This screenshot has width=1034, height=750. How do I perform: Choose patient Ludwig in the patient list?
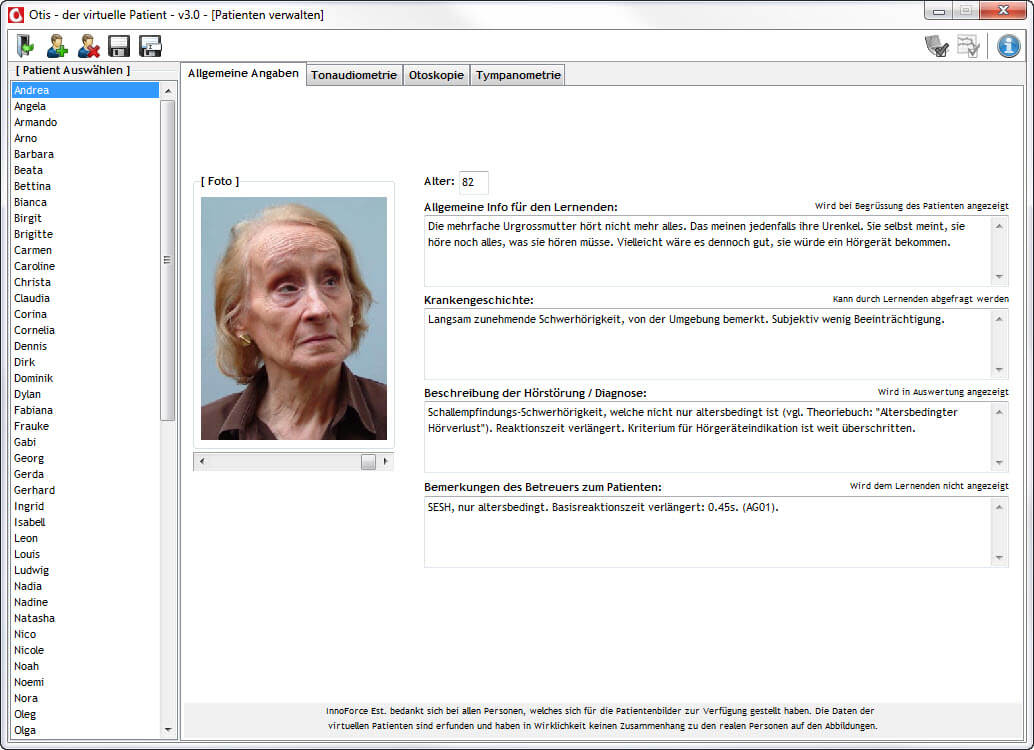[x=31, y=570]
